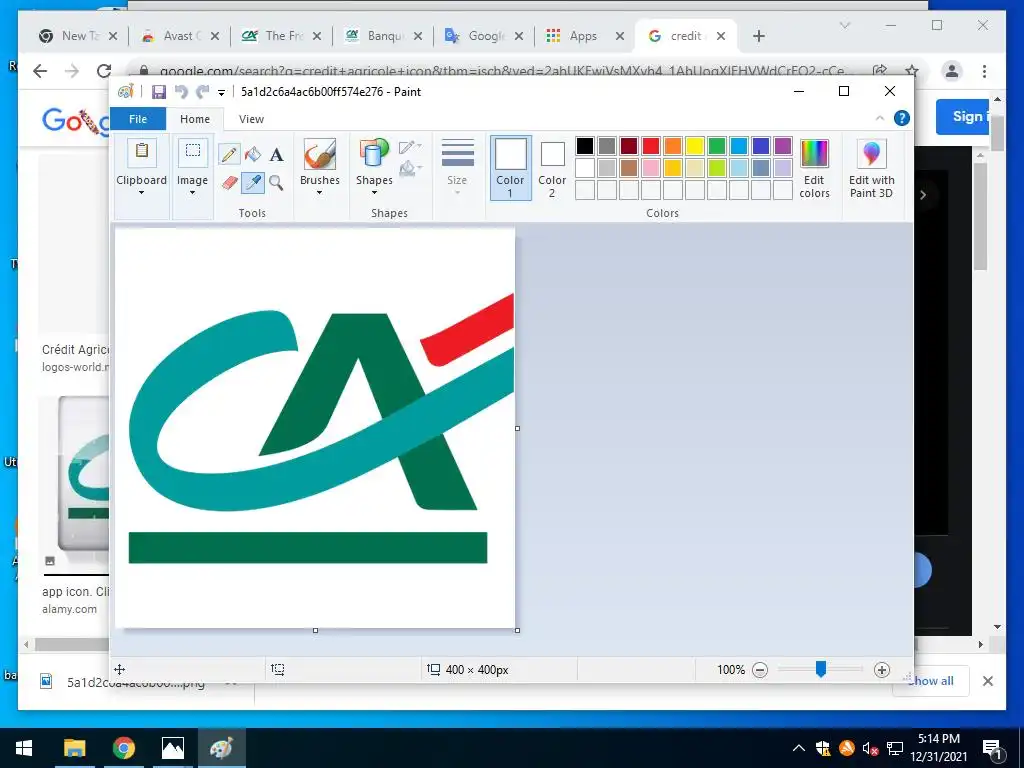Click the muted volume tray icon
The width and height of the screenshot is (1024, 768).
coord(870,748)
